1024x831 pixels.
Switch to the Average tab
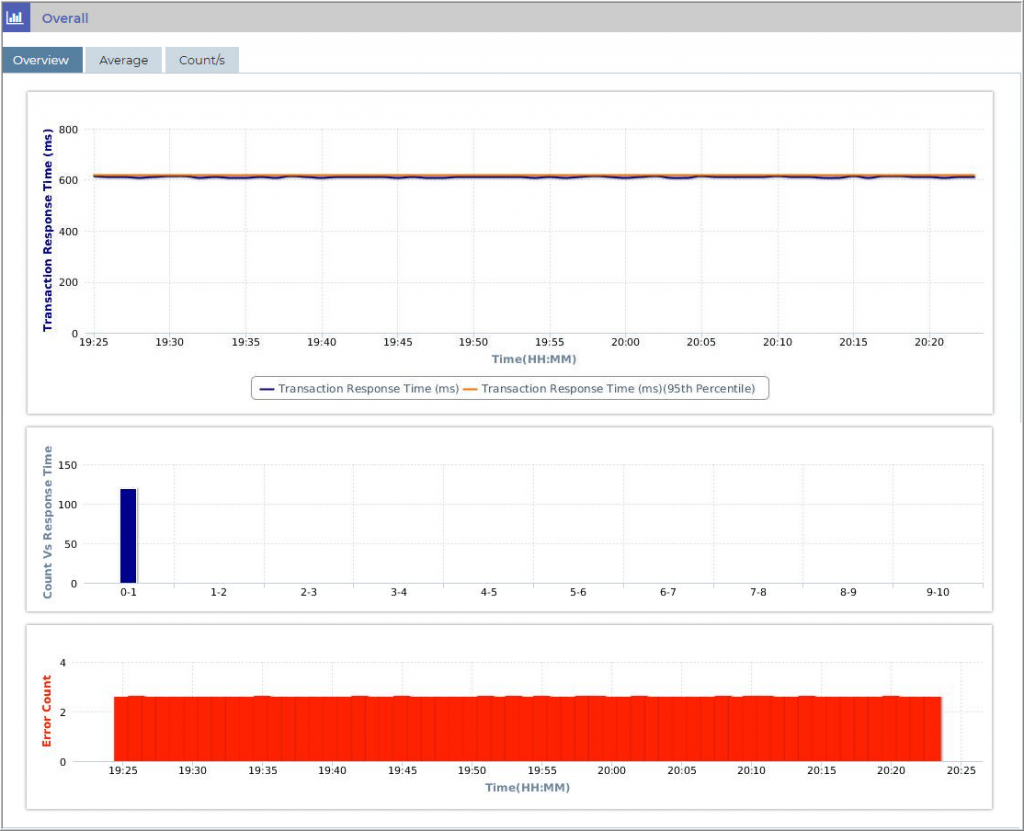(123, 60)
